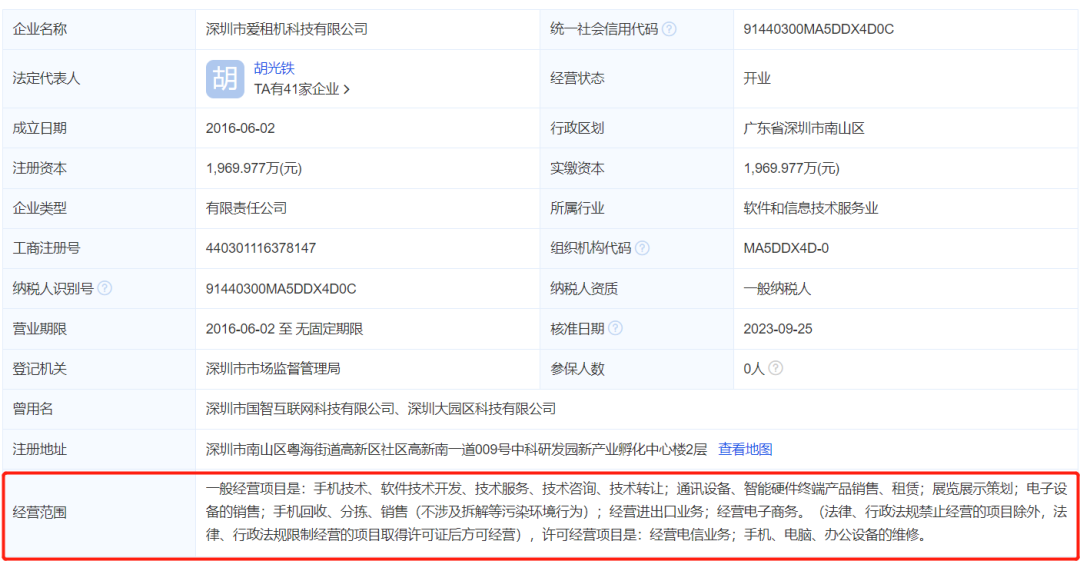Viewport: 1080px width, 561px height.
Task: Click help icon beside 组织机构代码
Action: point(642,248)
